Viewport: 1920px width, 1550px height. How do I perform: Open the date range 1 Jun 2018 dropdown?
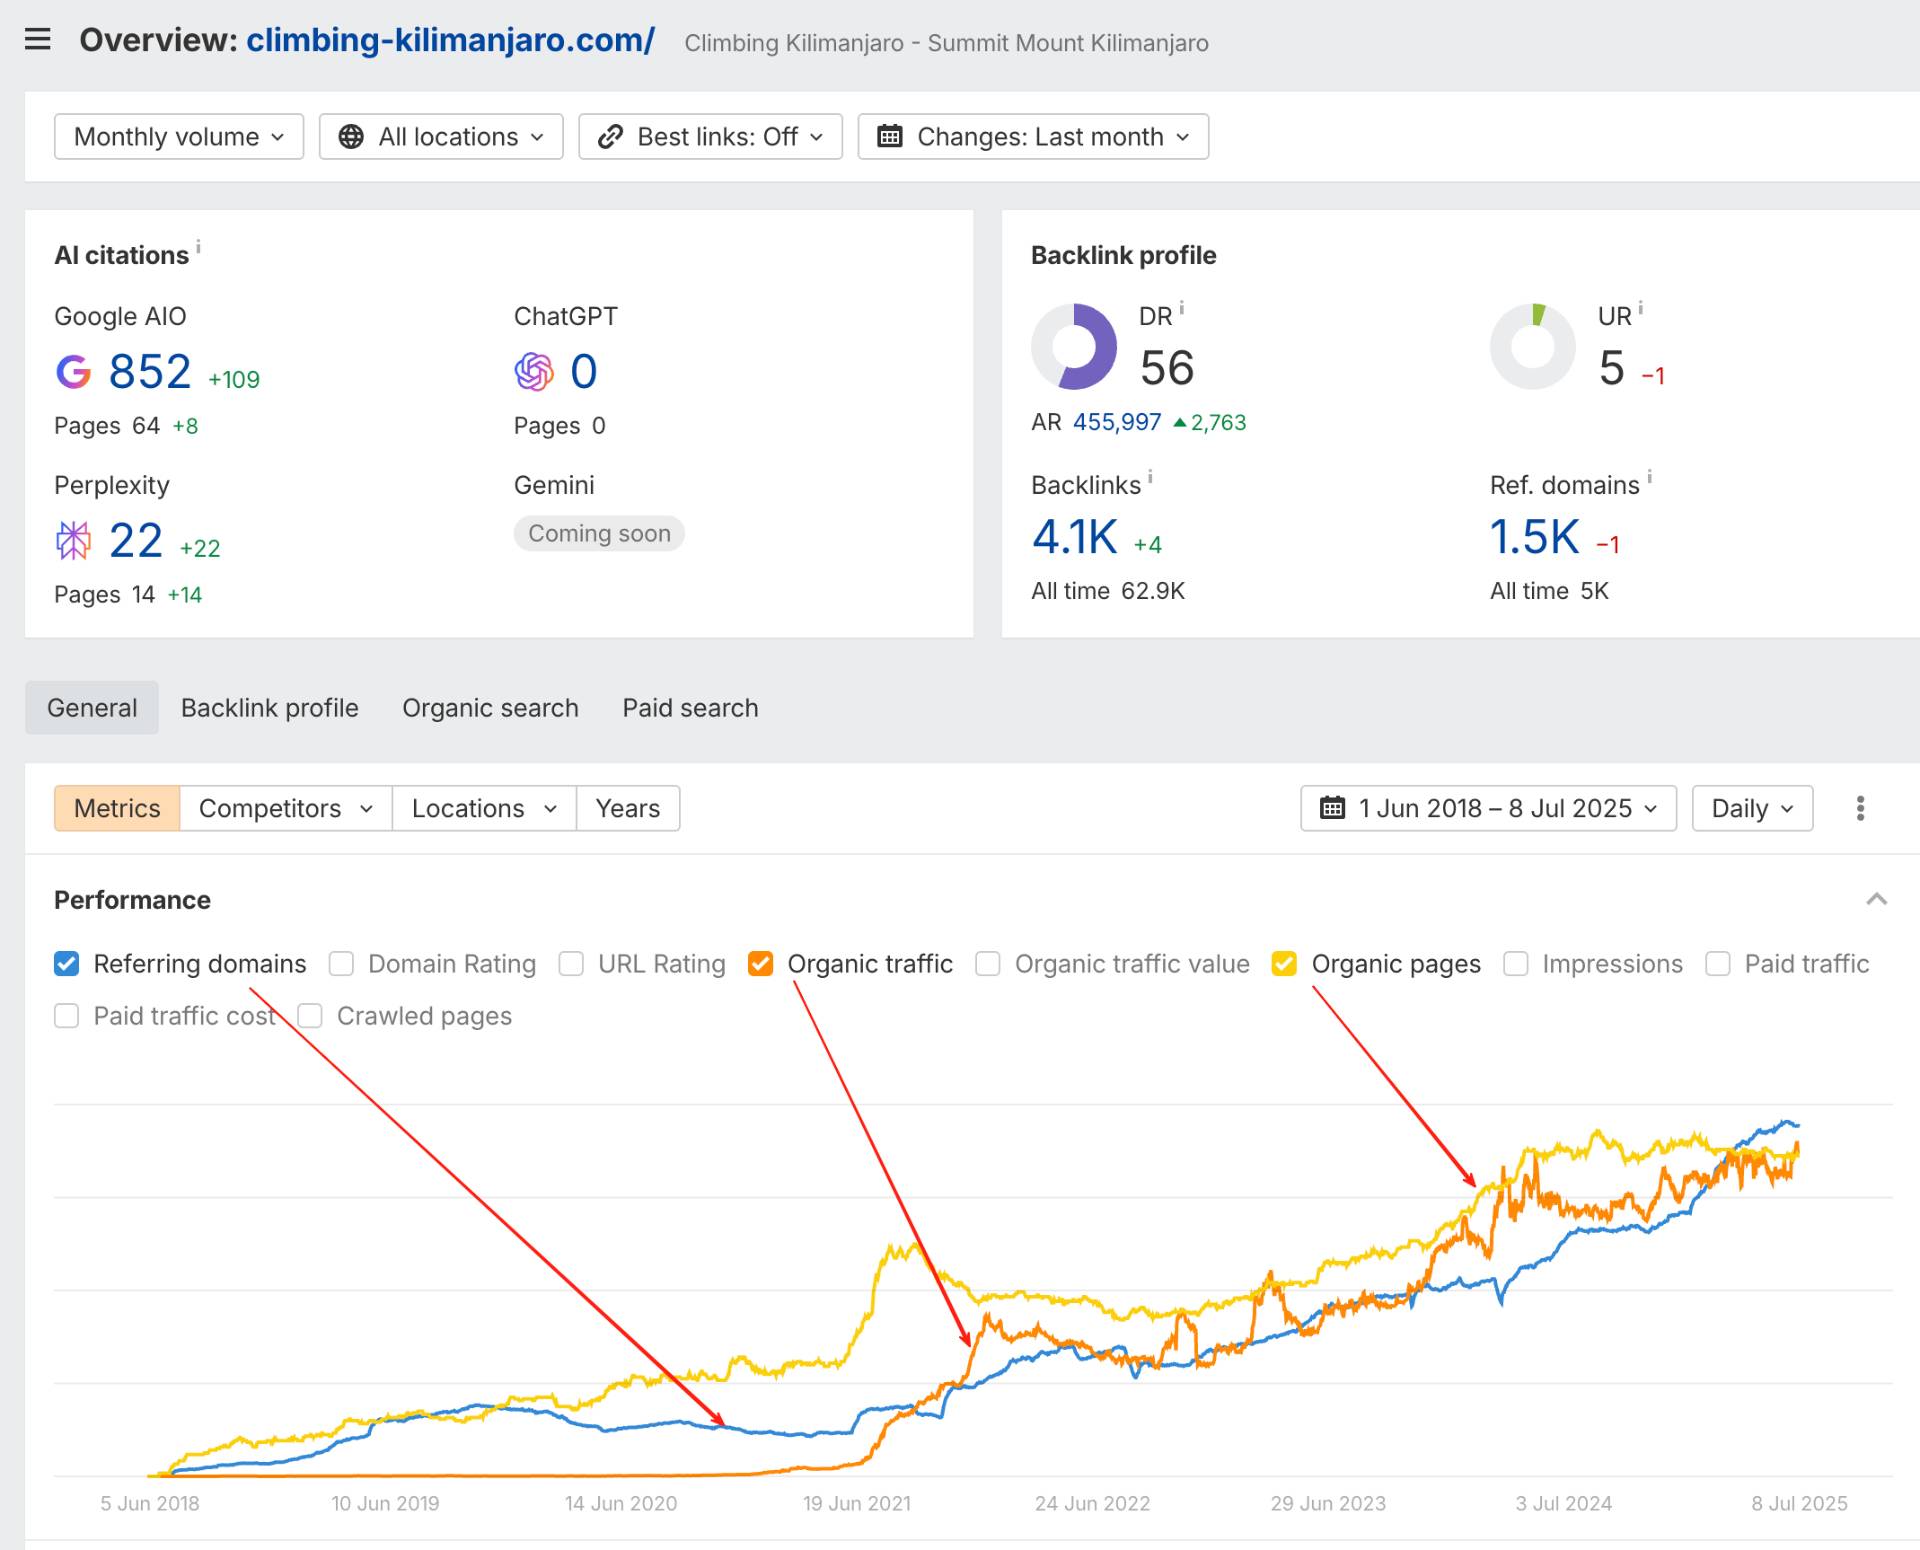coord(1488,808)
